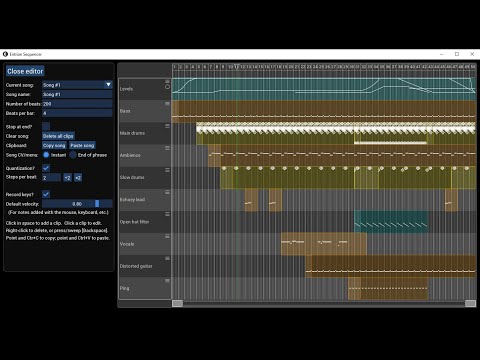Click the Default velocity slider handle
480x360 pixels.
(x=97, y=204)
